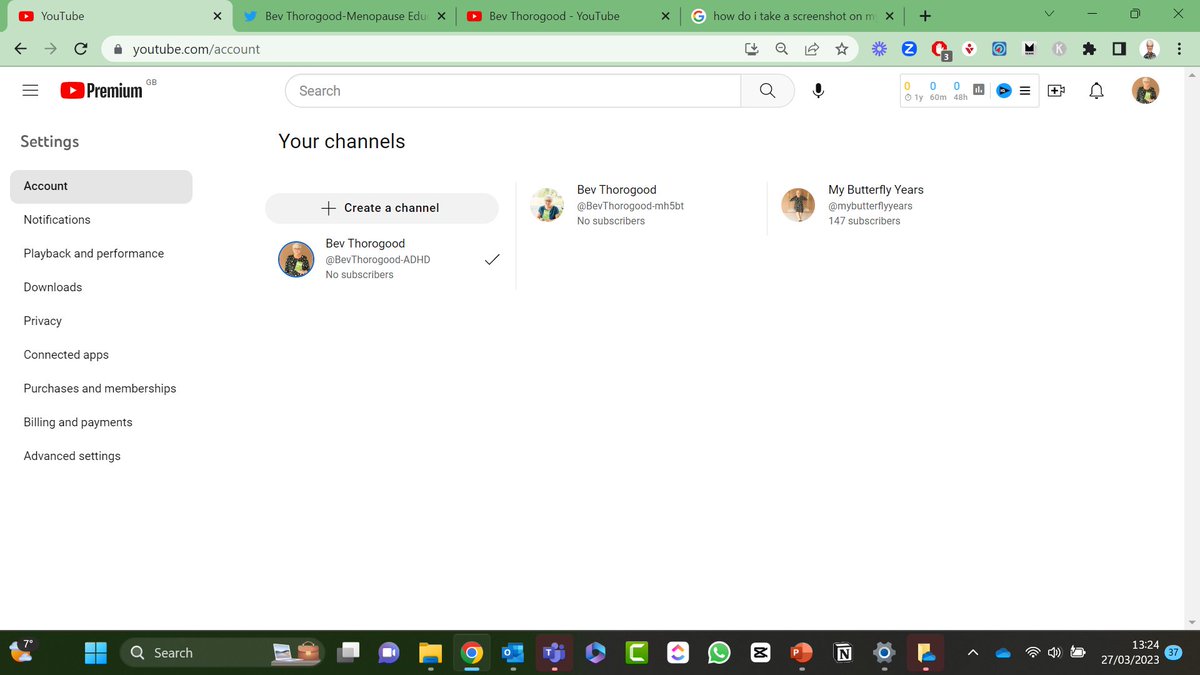Open Billing and payments settings

pyautogui.click(x=101, y=422)
